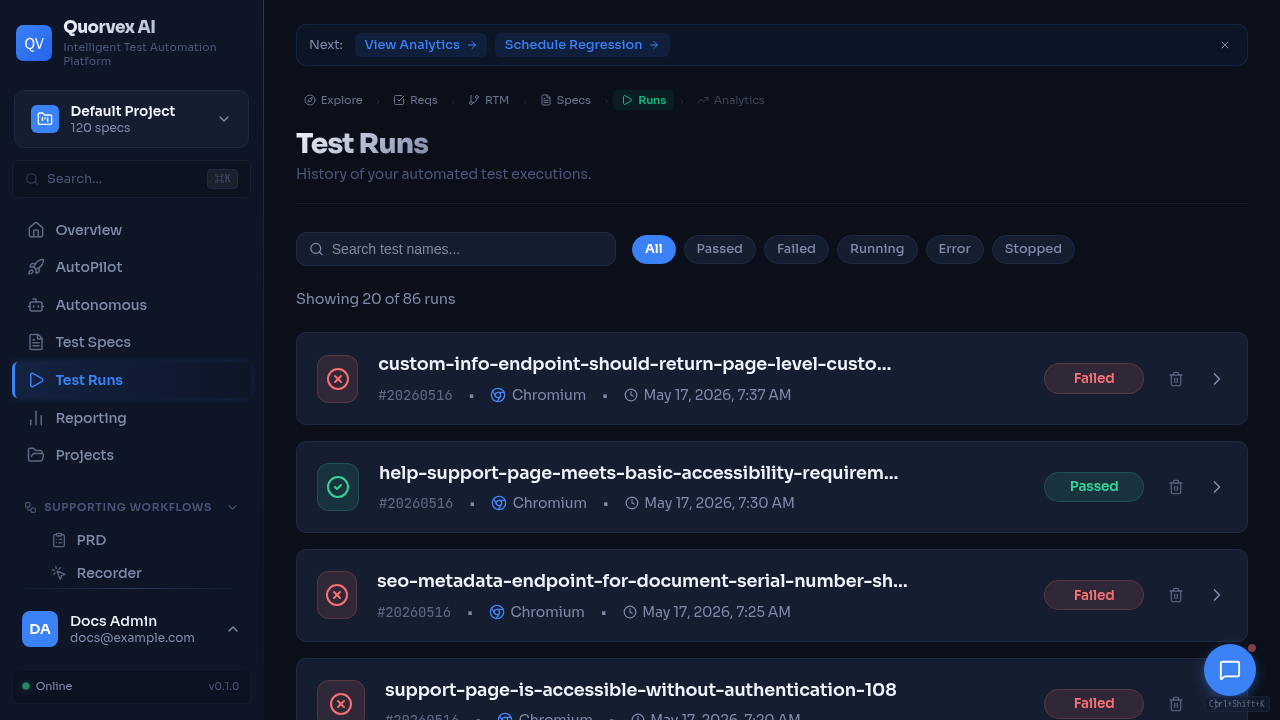Click the DA user avatar
The width and height of the screenshot is (1280, 720).
(x=40, y=629)
